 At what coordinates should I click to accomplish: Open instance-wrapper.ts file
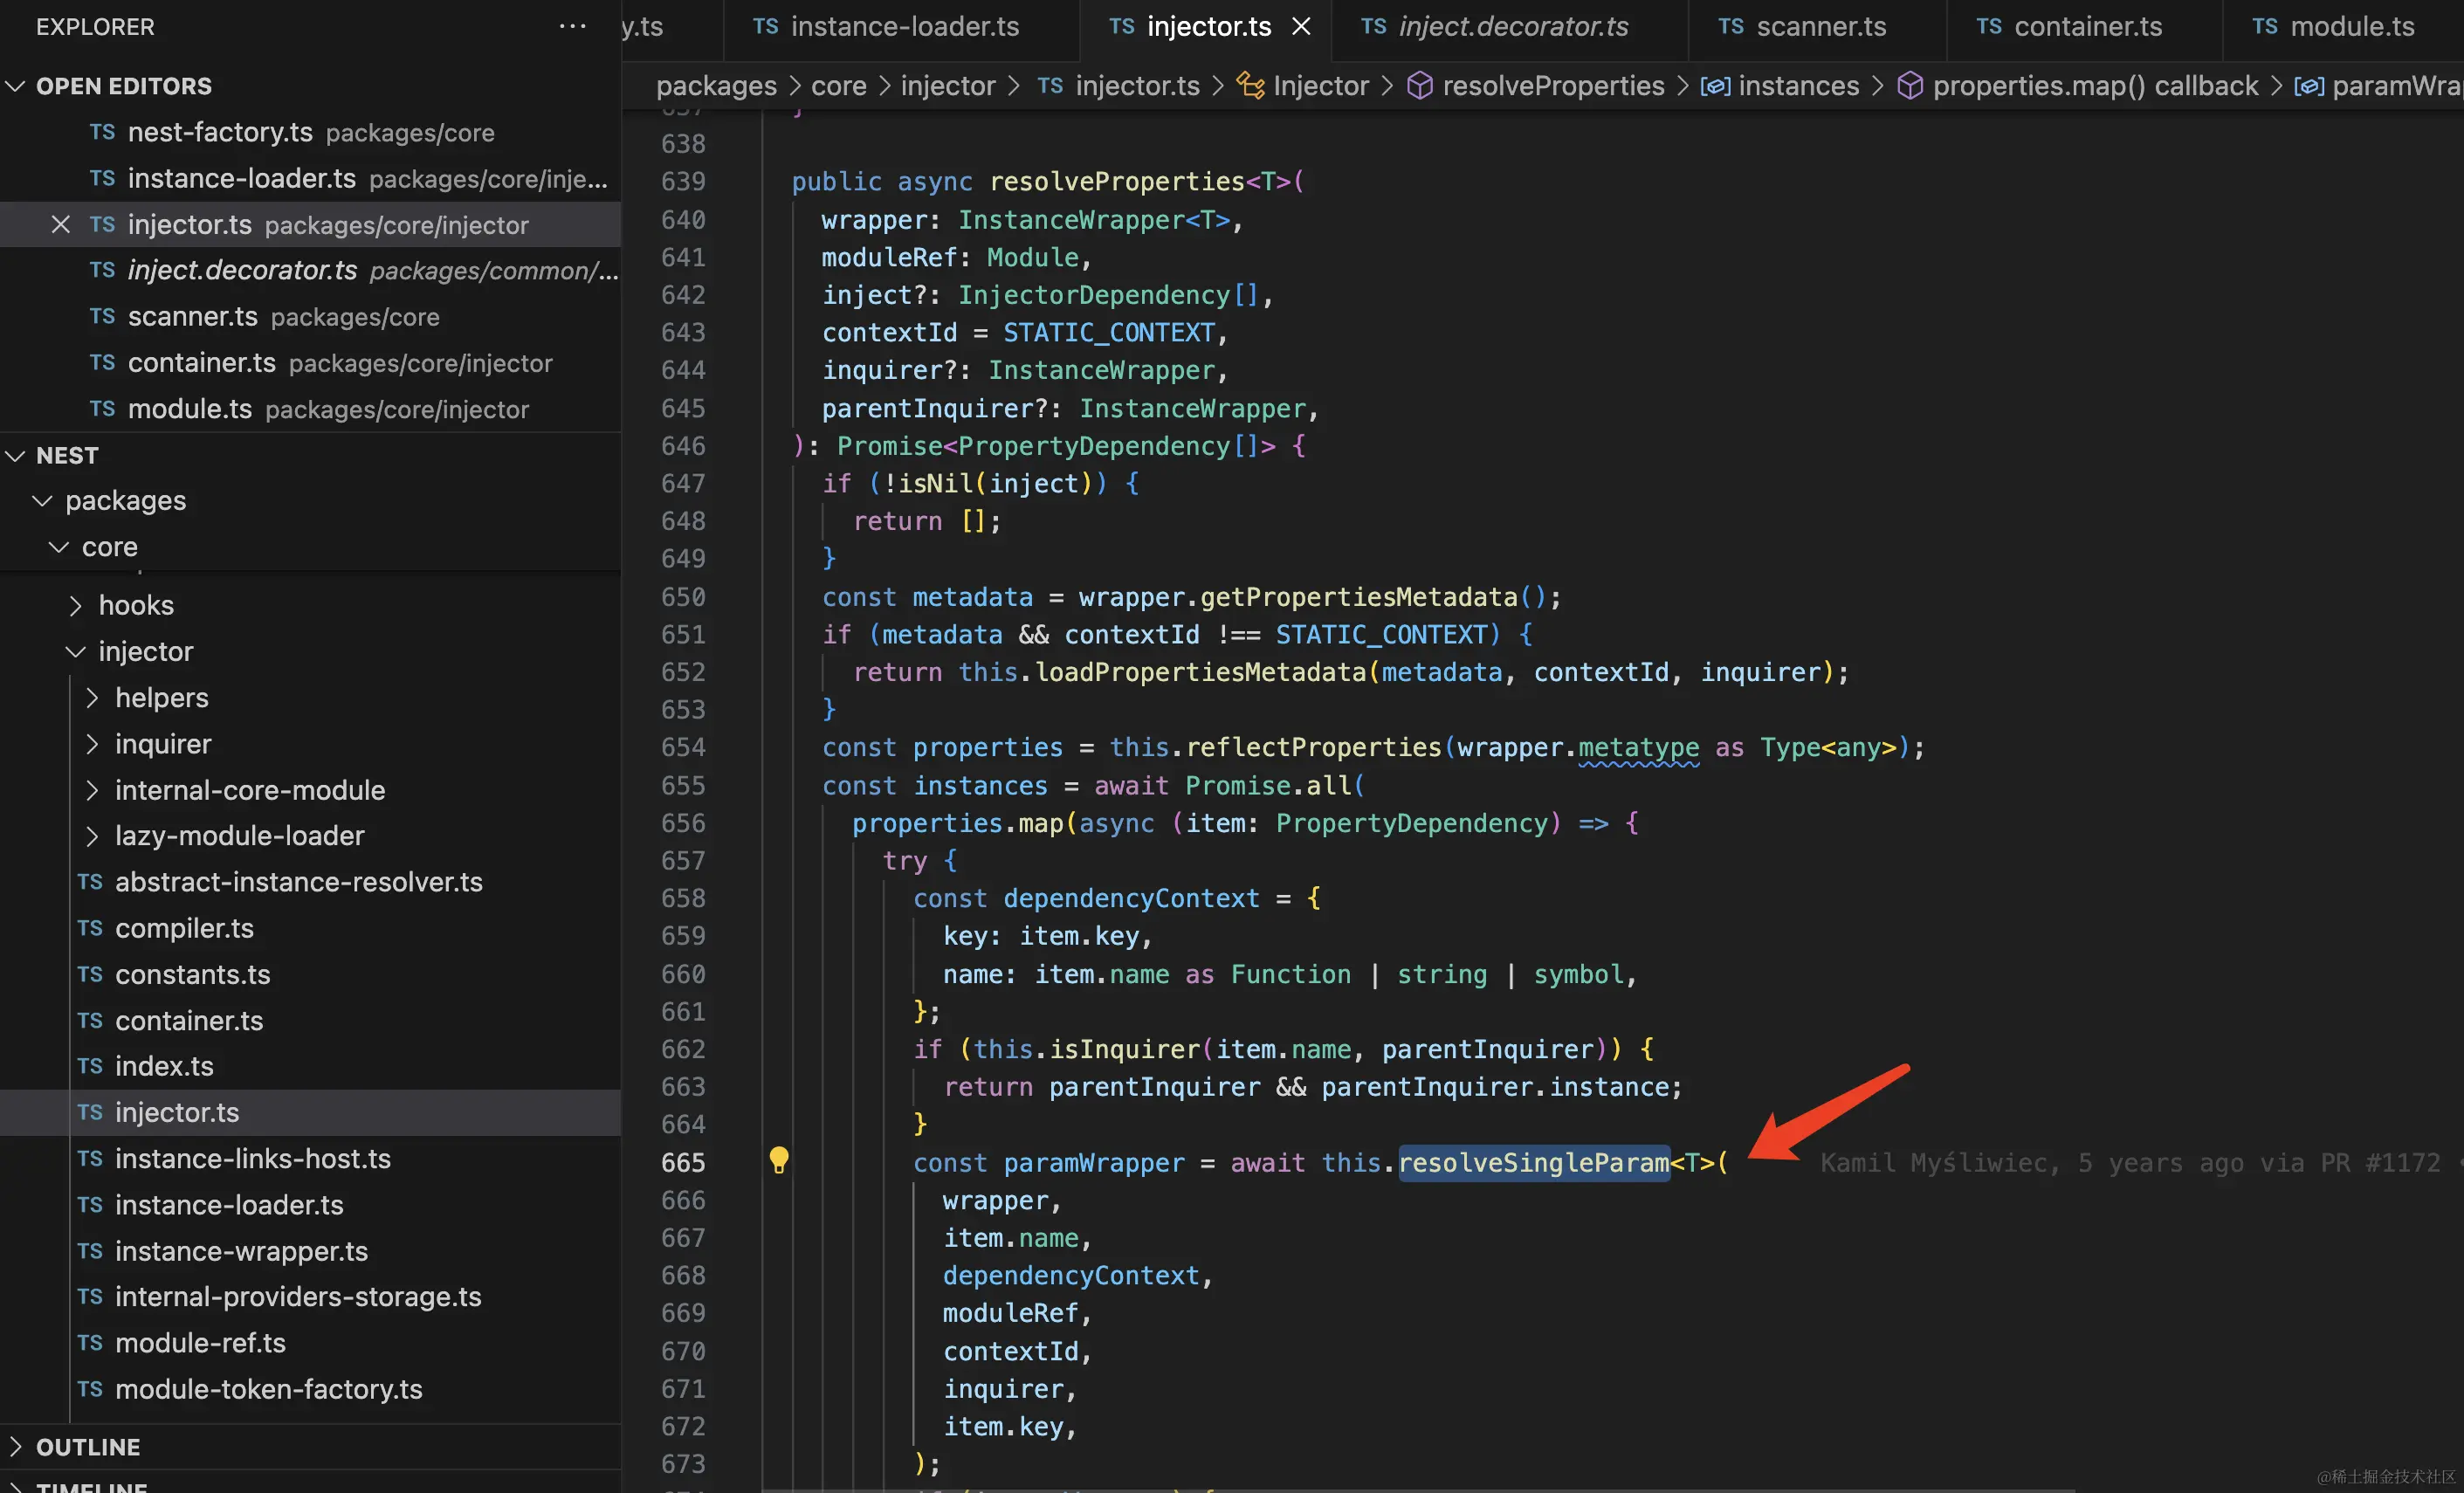310,1251
